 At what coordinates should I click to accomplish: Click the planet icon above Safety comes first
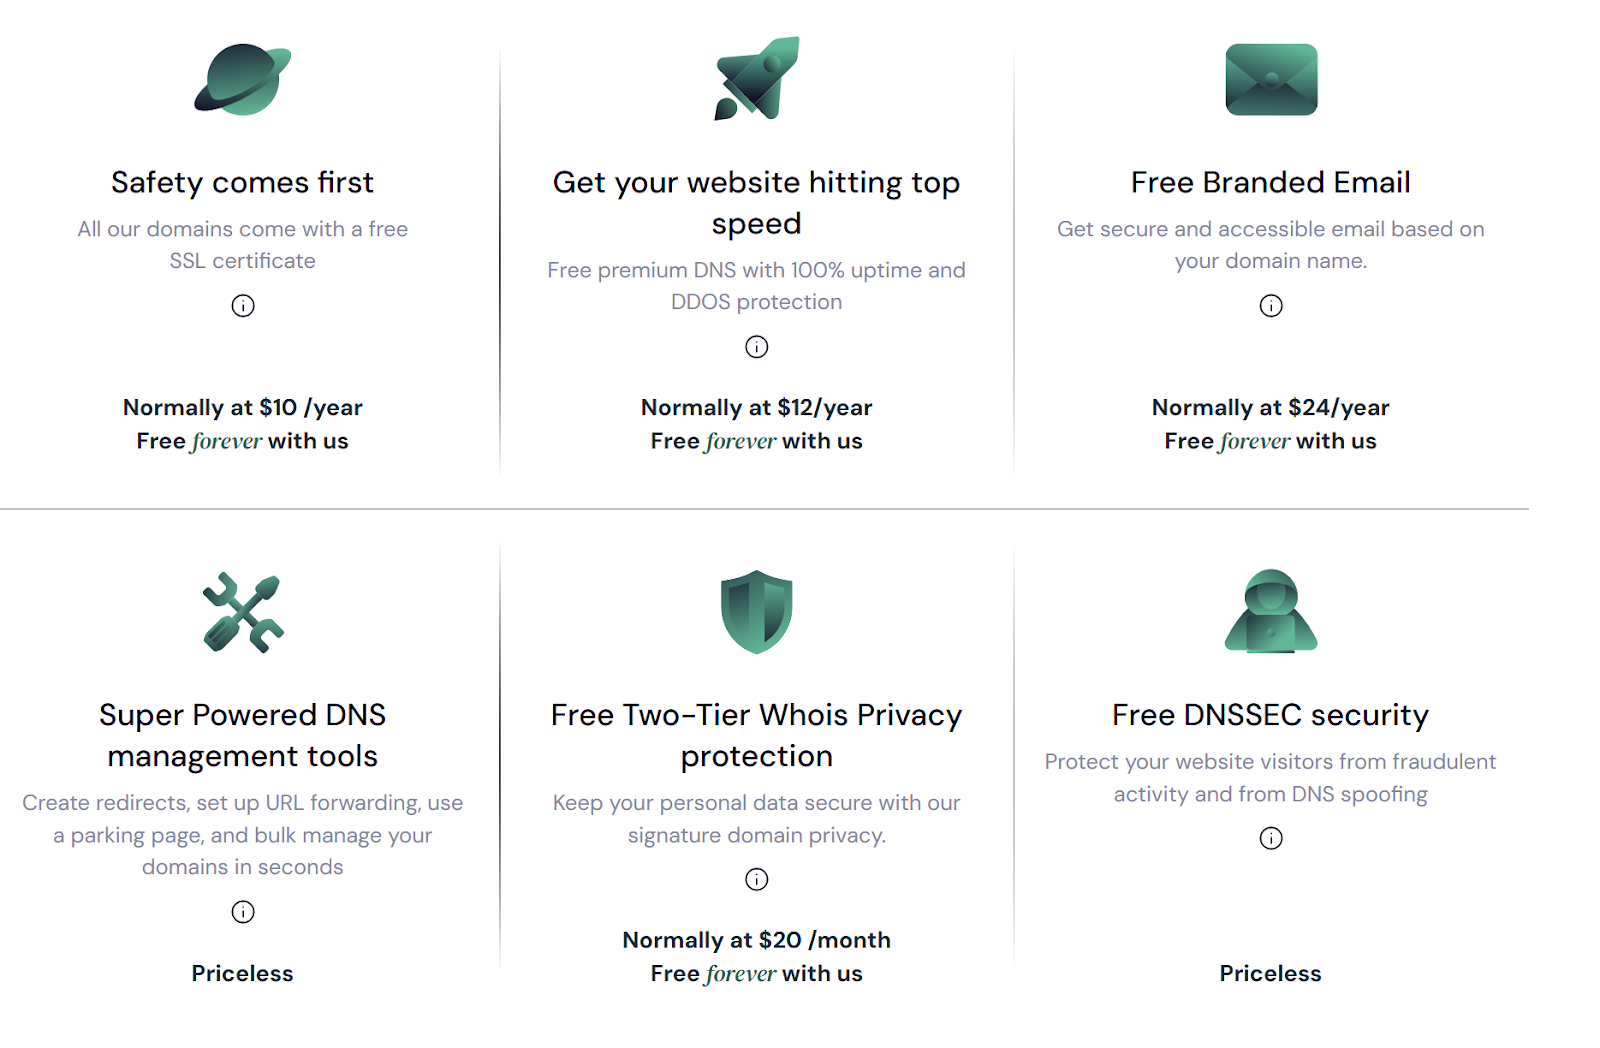pyautogui.click(x=243, y=79)
